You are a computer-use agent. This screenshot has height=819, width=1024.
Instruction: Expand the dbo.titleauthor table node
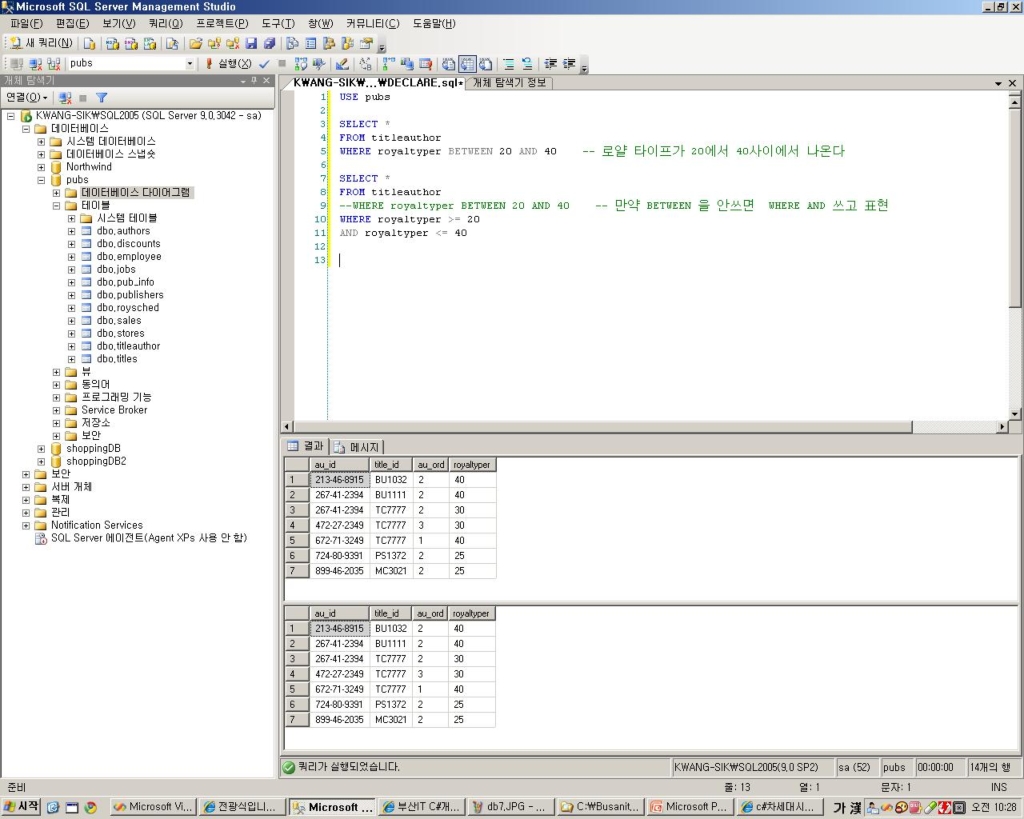click(x=71, y=346)
